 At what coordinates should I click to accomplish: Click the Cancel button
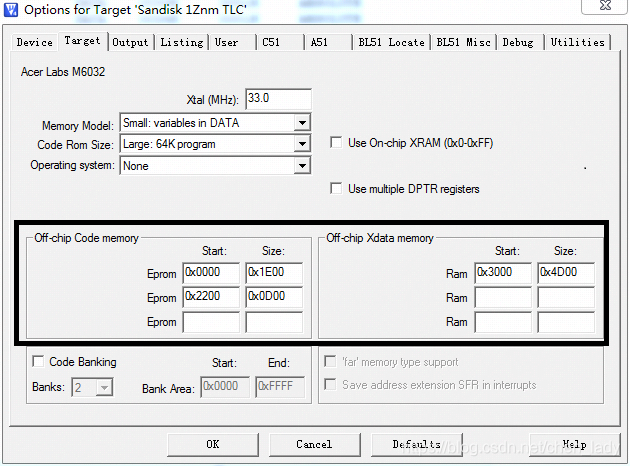[314, 444]
